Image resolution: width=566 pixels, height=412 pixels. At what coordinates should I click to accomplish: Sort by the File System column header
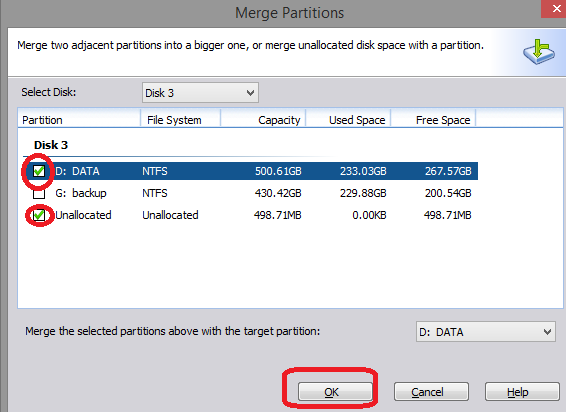pos(180,120)
